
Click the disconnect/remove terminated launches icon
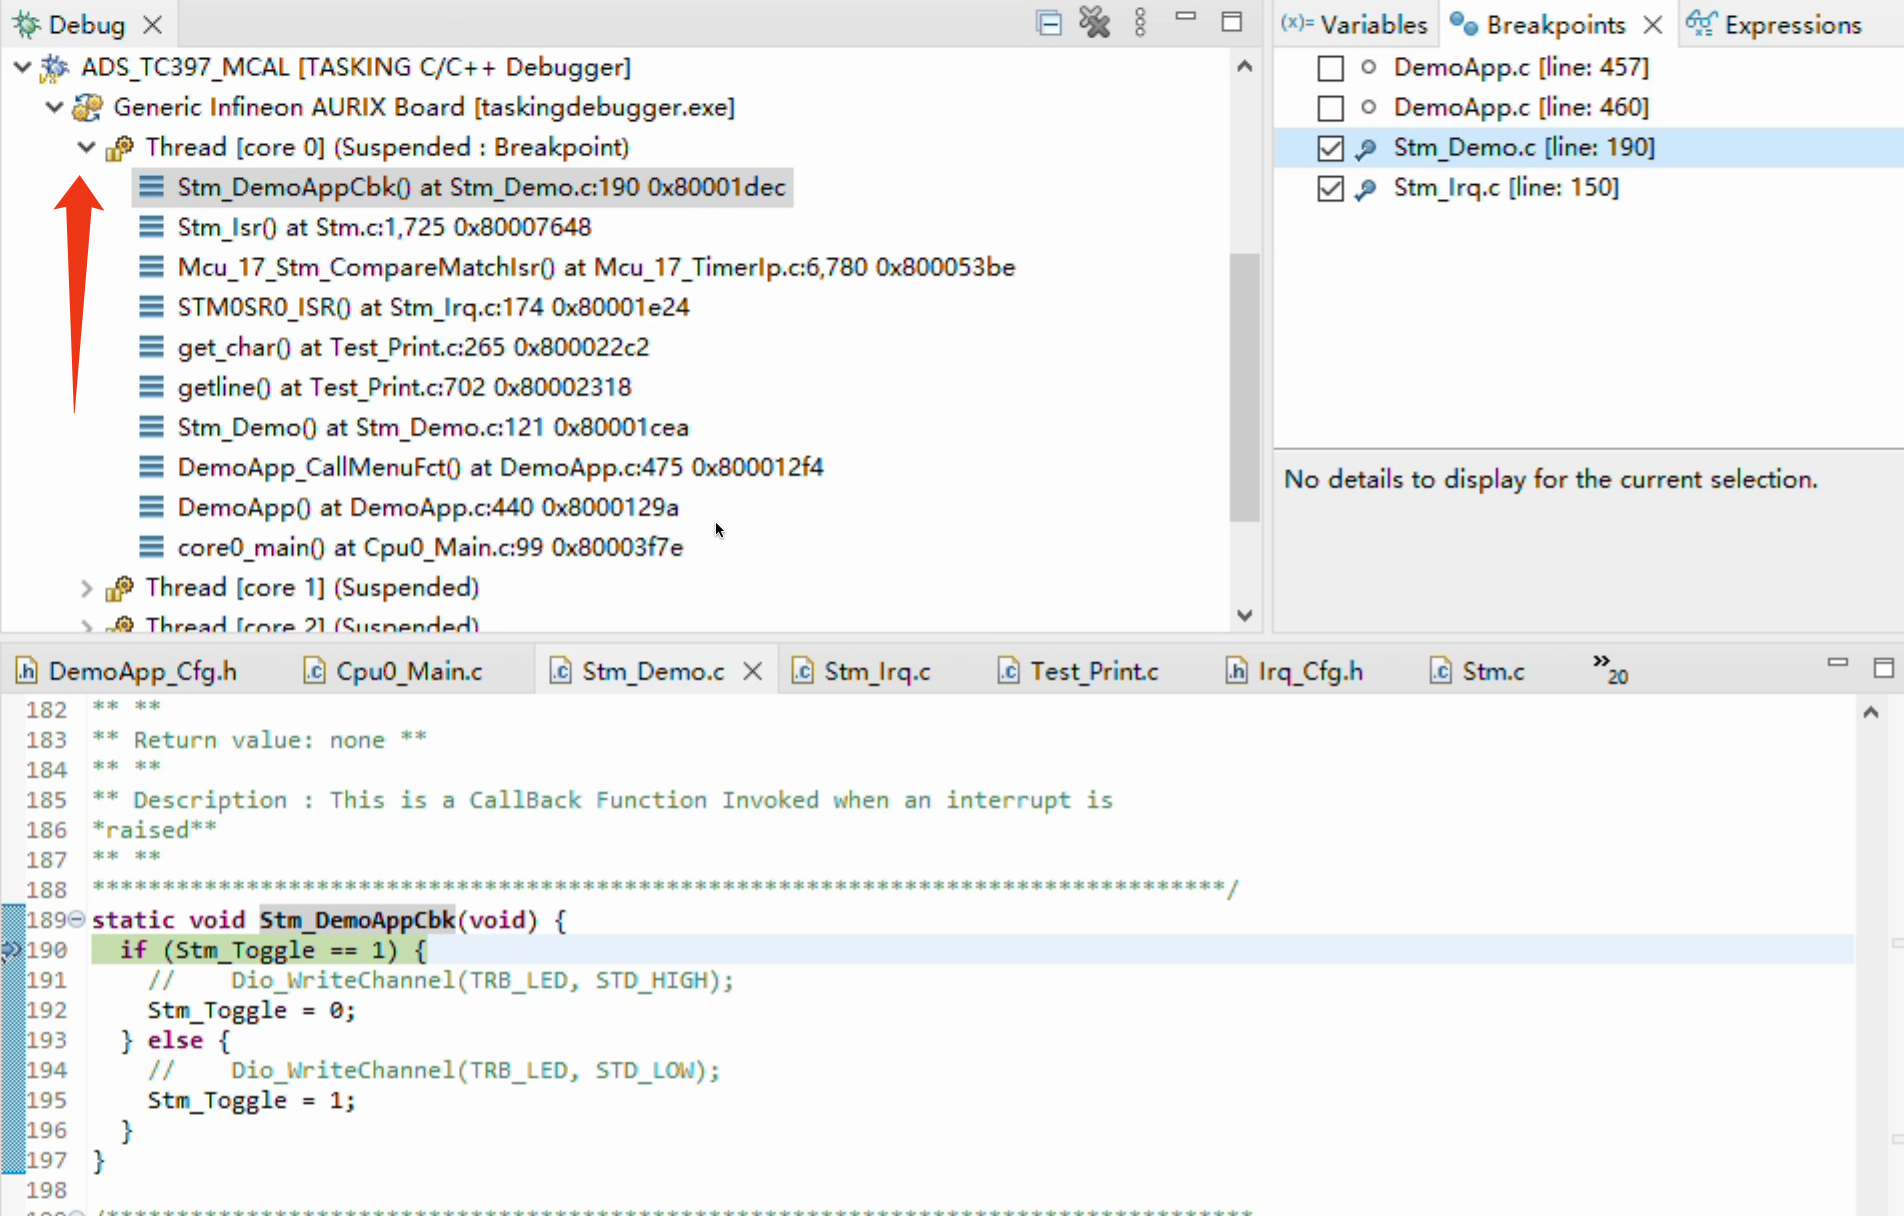(1095, 23)
